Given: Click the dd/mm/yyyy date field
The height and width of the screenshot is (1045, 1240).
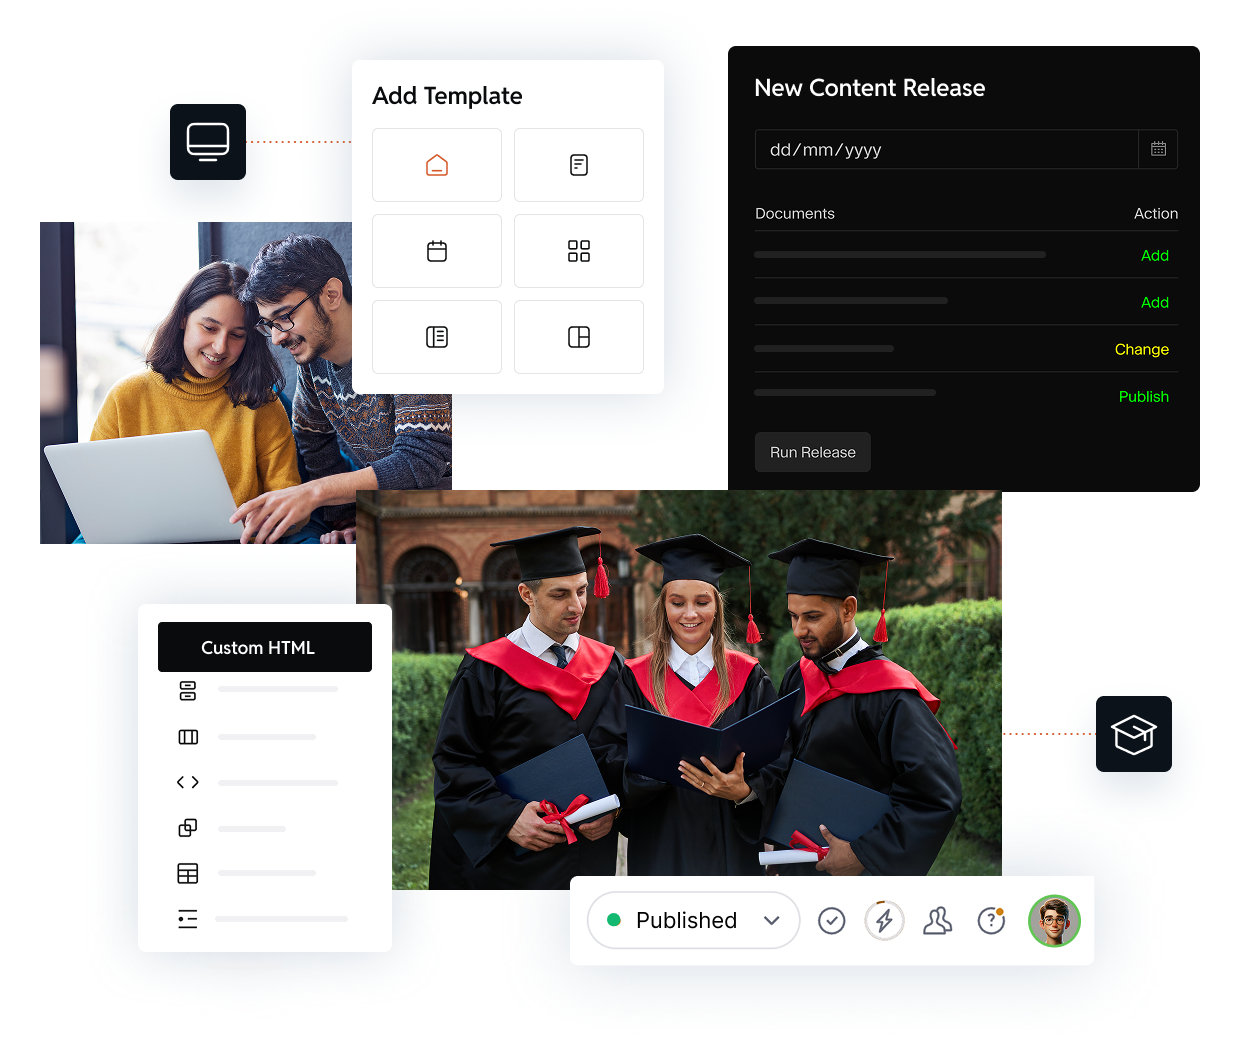Looking at the screenshot, I should (x=946, y=149).
